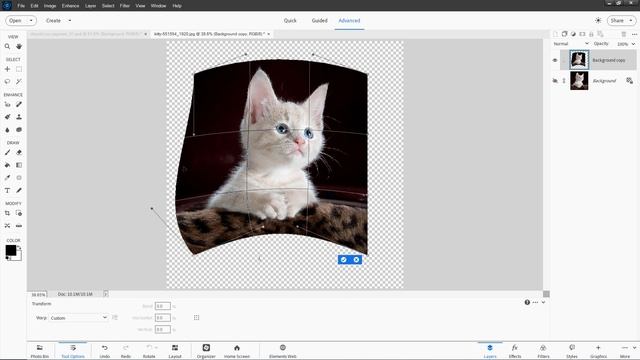
Task: Select the Custom Shape tool
Action: [x=19, y=178]
